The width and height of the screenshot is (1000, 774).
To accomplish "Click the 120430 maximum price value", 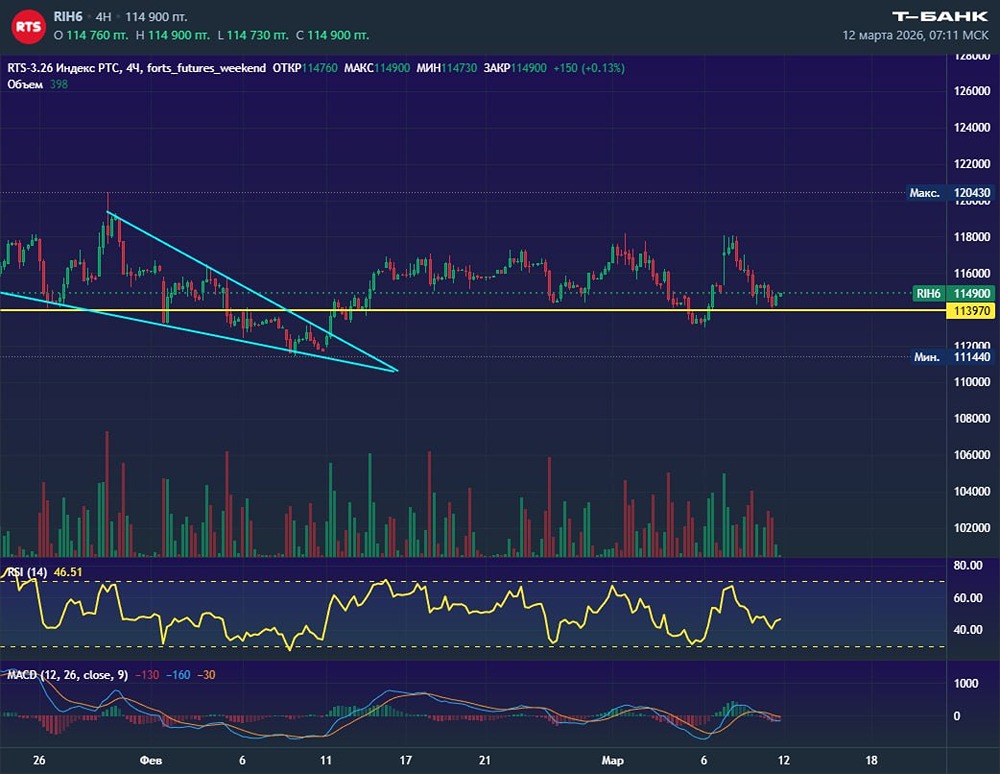I will [972, 192].
